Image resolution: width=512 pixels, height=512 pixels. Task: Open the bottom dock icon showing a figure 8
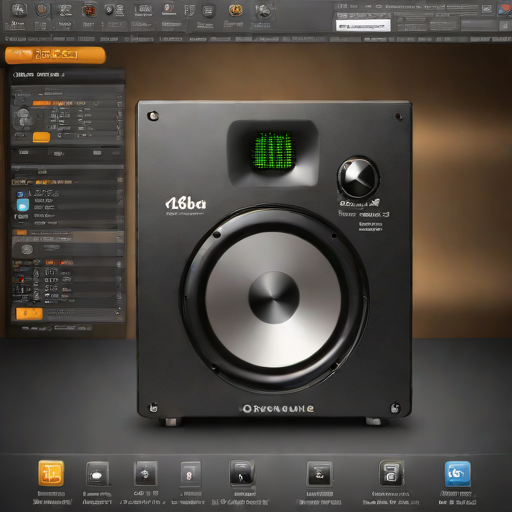190,474
